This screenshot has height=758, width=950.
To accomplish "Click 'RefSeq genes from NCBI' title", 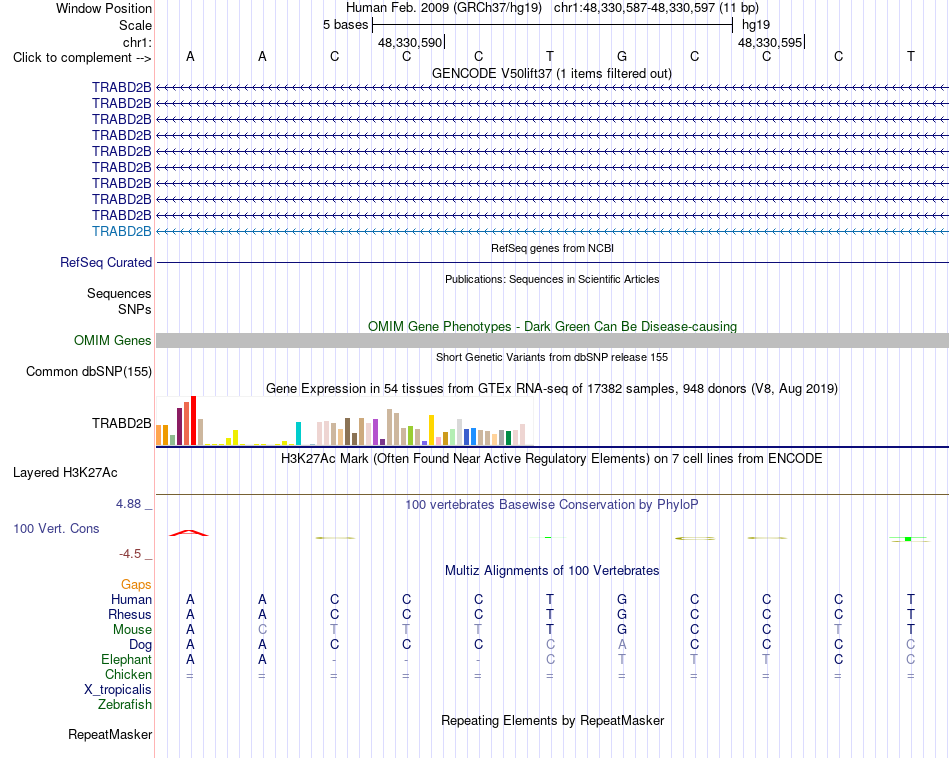I will pos(552,248).
